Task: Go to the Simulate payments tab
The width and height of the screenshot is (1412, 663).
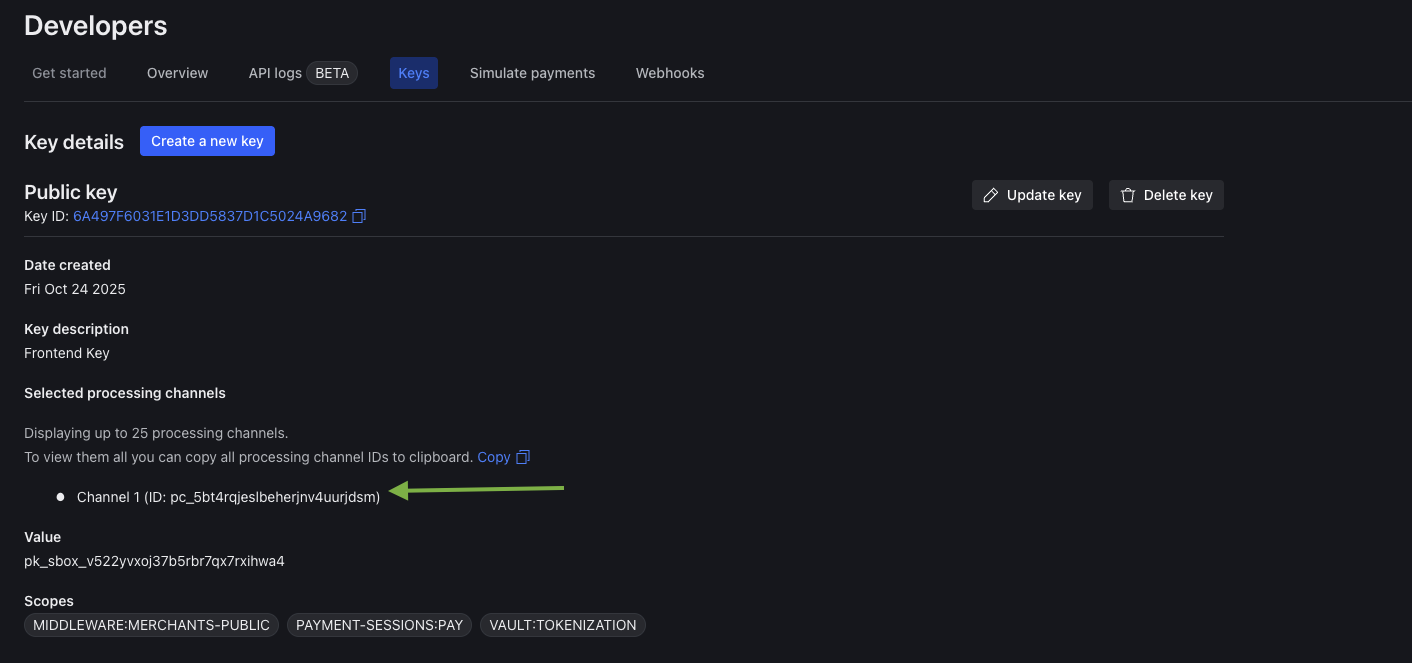Action: tap(532, 73)
